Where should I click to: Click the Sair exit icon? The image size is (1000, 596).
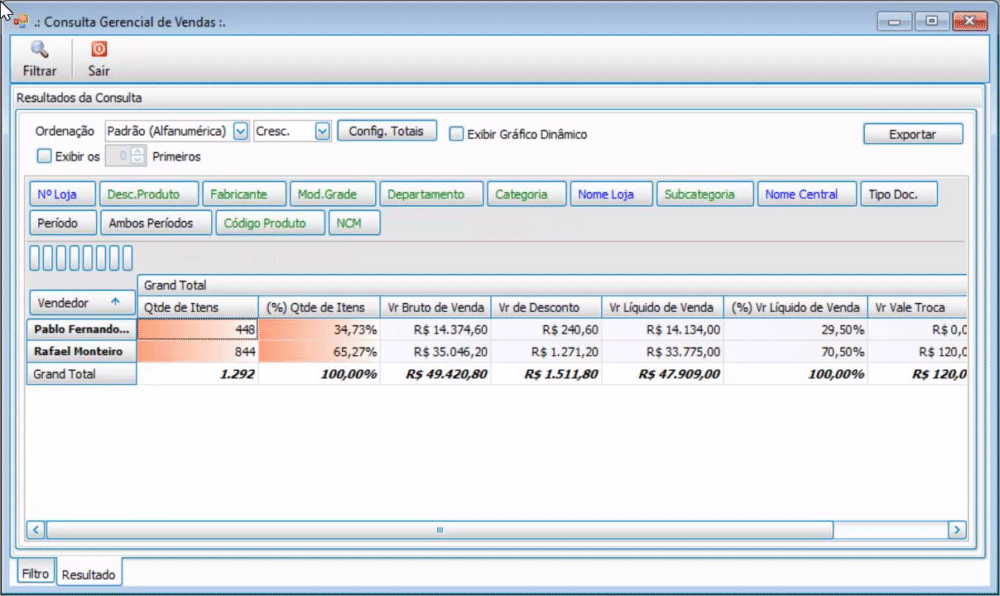[99, 49]
